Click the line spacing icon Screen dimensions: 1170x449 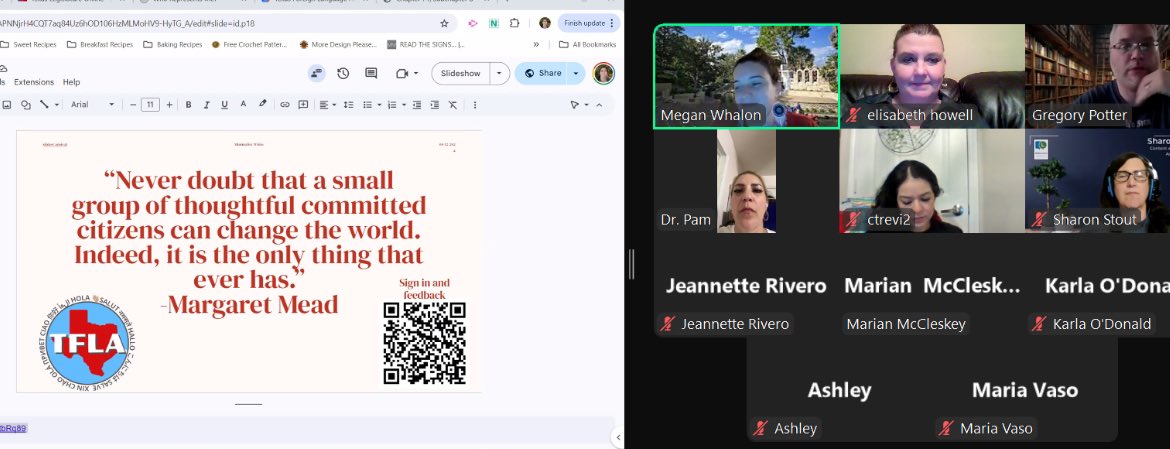(x=348, y=105)
